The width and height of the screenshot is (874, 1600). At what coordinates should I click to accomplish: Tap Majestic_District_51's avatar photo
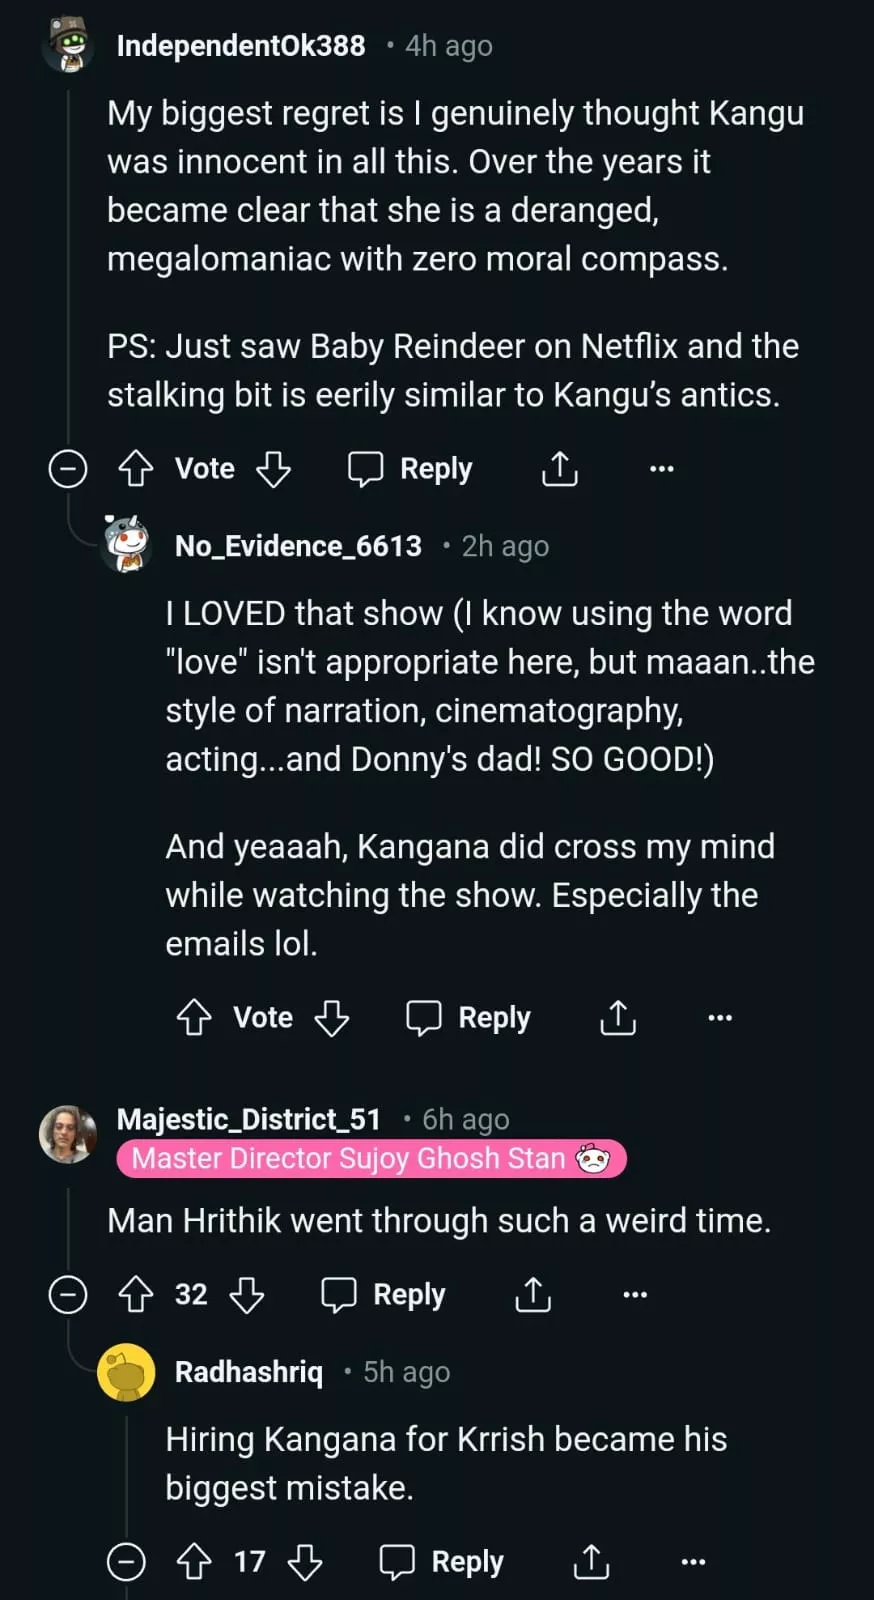68,1134
